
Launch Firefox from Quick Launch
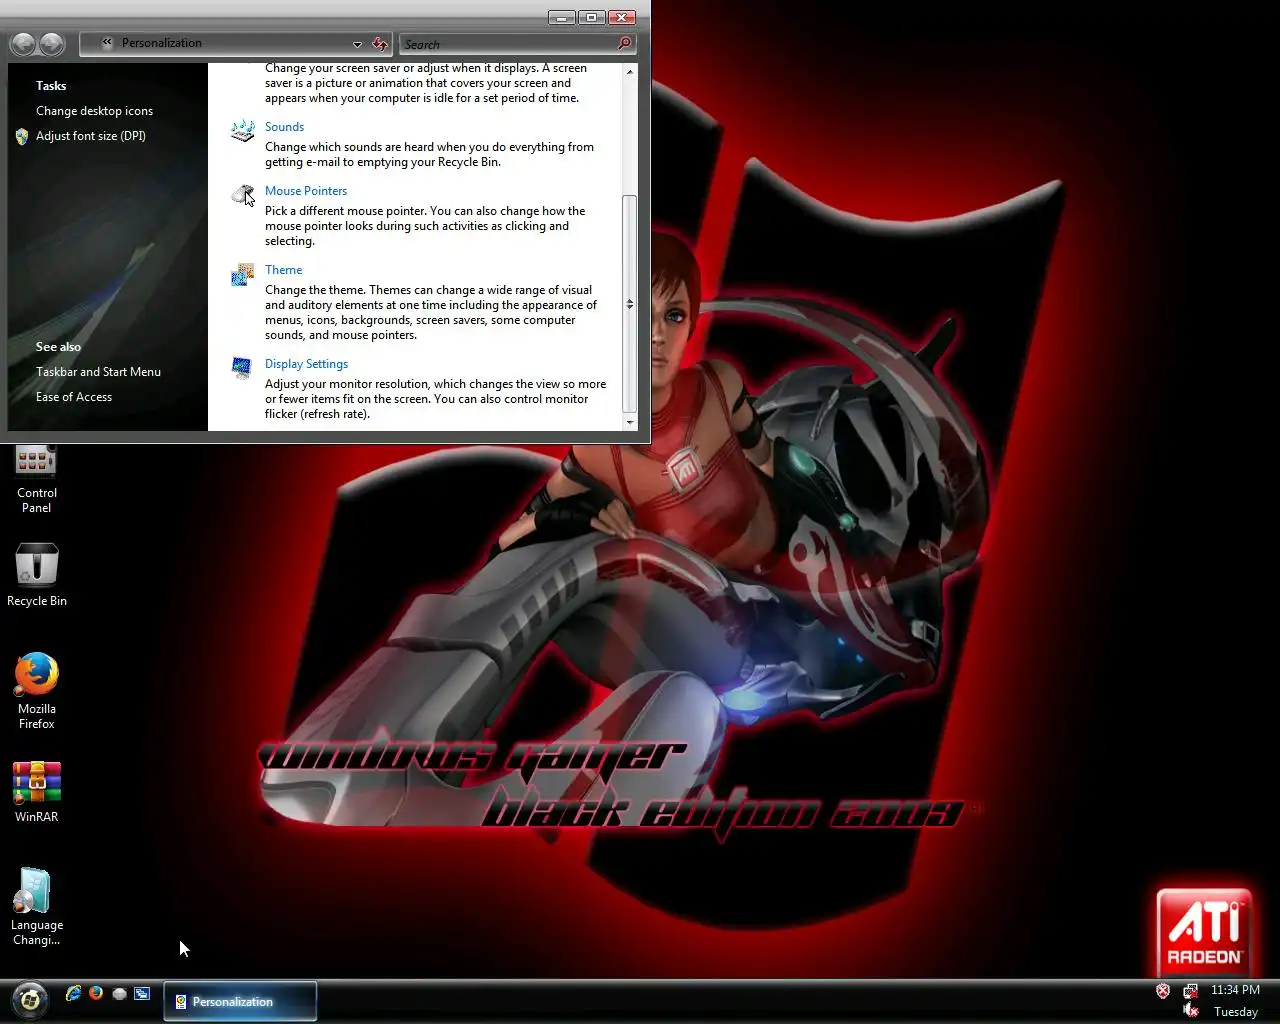(96, 993)
